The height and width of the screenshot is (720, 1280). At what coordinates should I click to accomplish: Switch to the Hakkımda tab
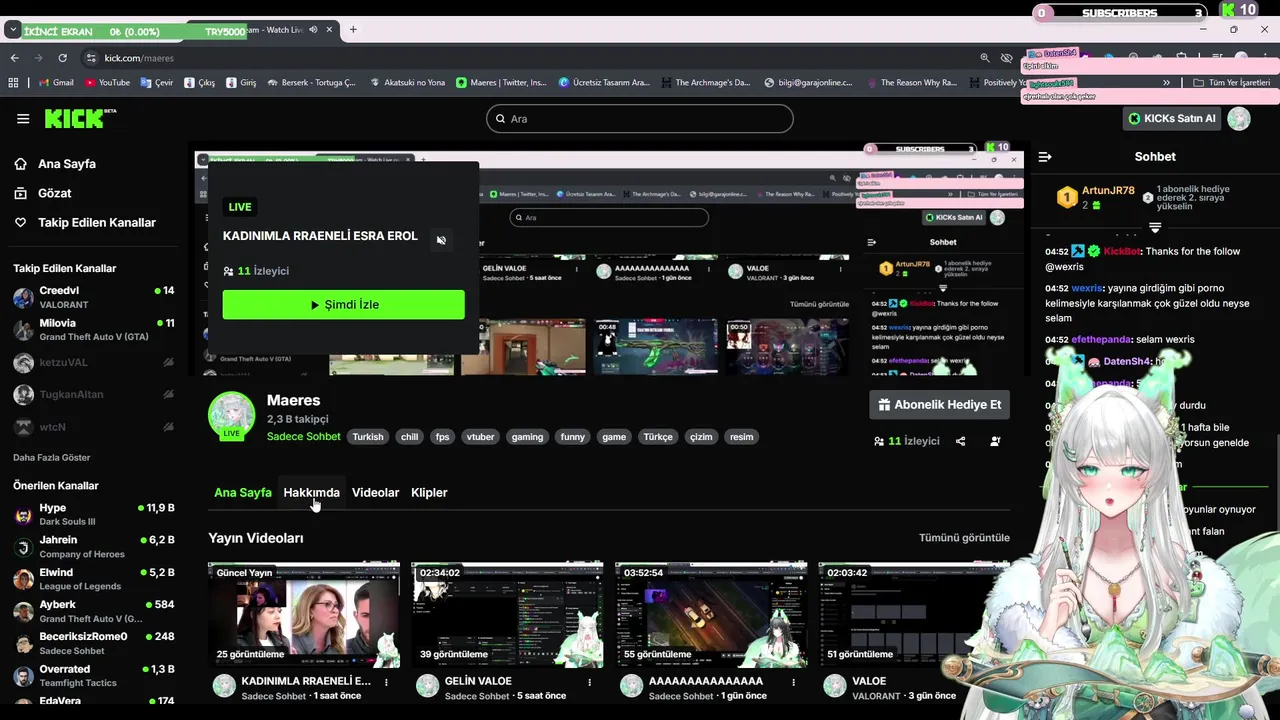pyautogui.click(x=311, y=493)
